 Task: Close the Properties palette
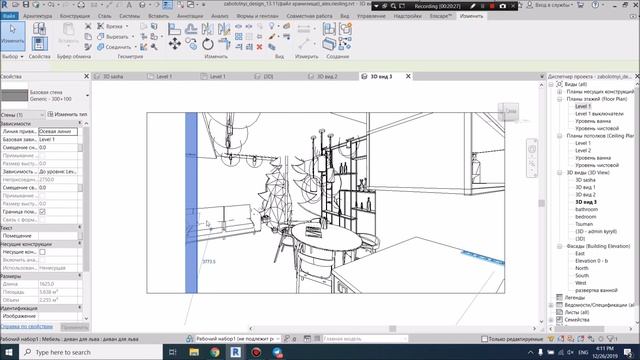pos(87,76)
